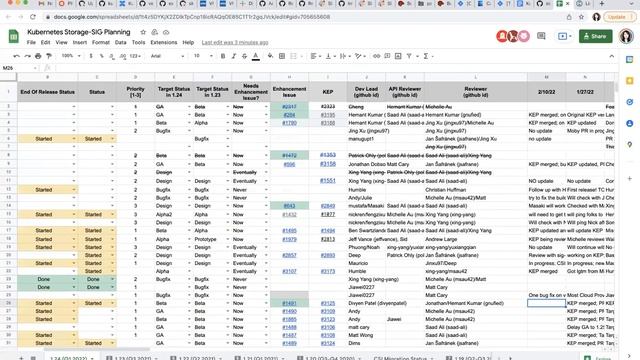Click the Merge cells icon
The image size is (640, 360).
(293, 56)
